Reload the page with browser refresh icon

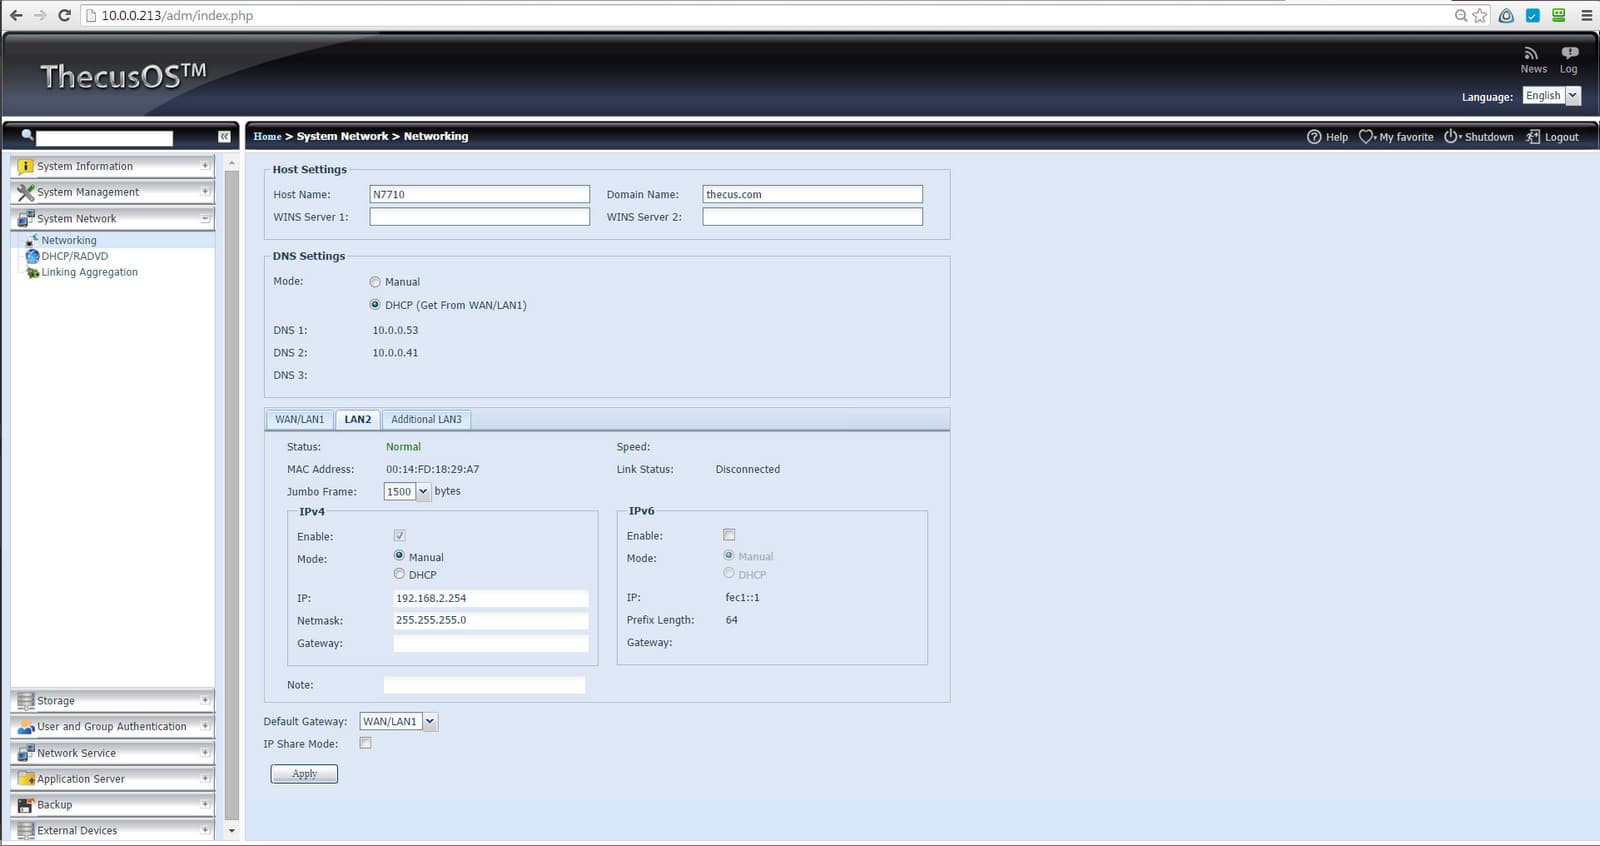point(64,15)
